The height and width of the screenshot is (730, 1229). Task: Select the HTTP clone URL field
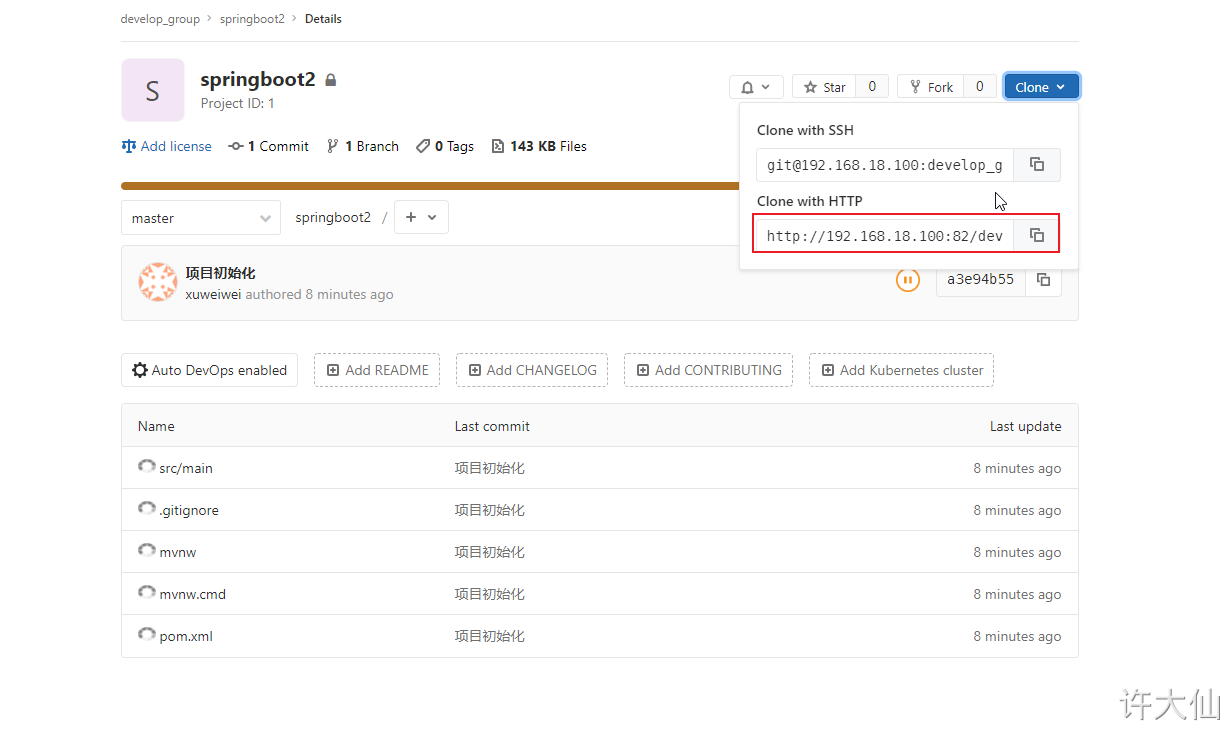click(x=885, y=236)
